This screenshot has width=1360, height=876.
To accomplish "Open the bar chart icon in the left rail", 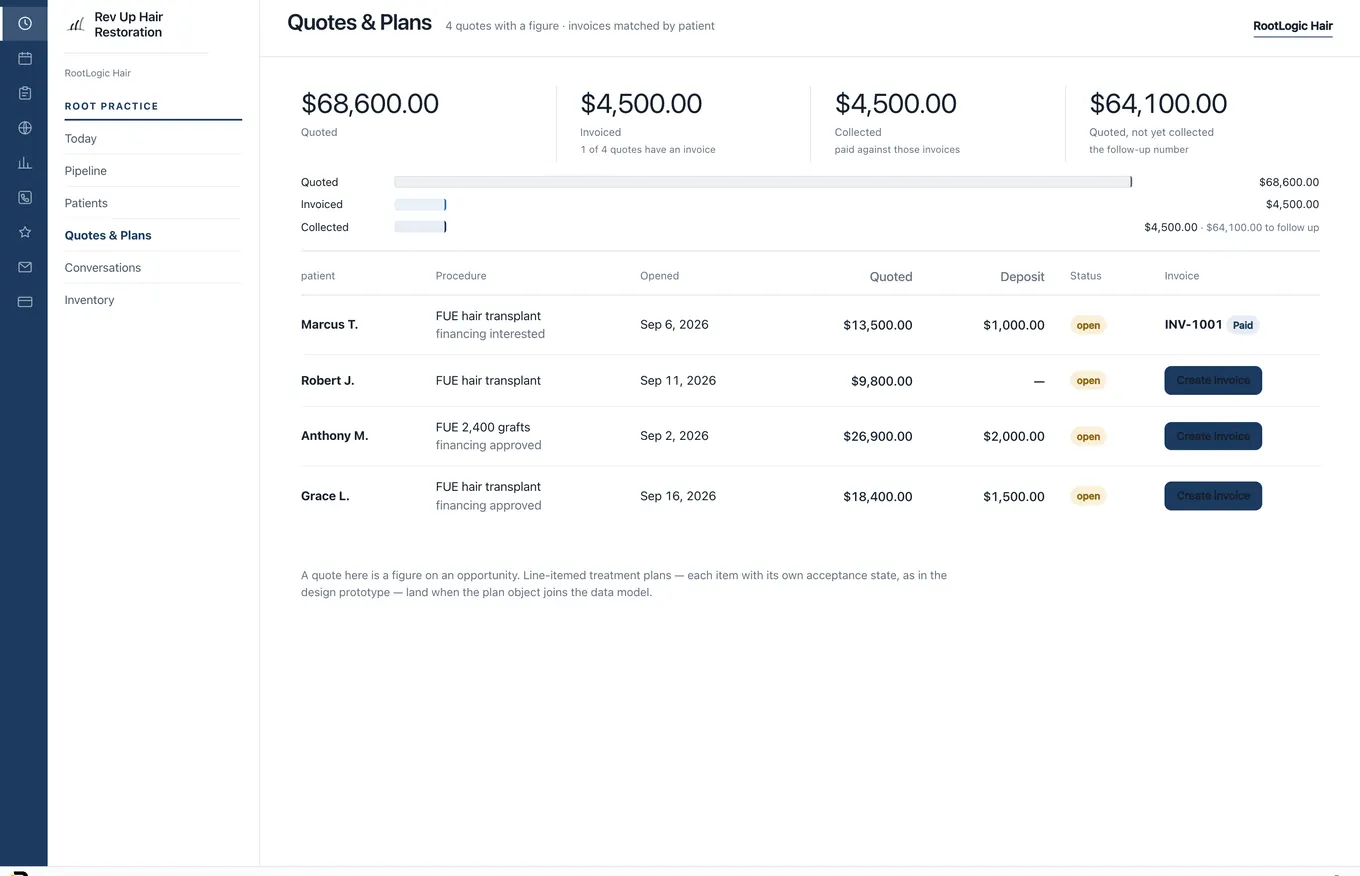I will 24,162.
